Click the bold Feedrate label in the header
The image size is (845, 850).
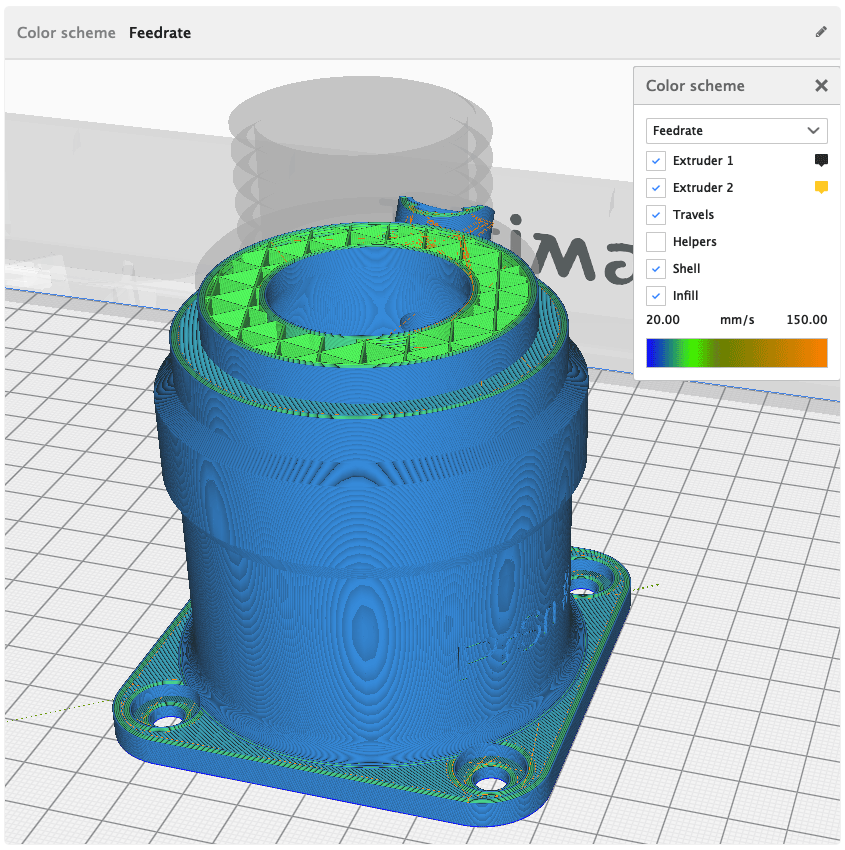(160, 33)
